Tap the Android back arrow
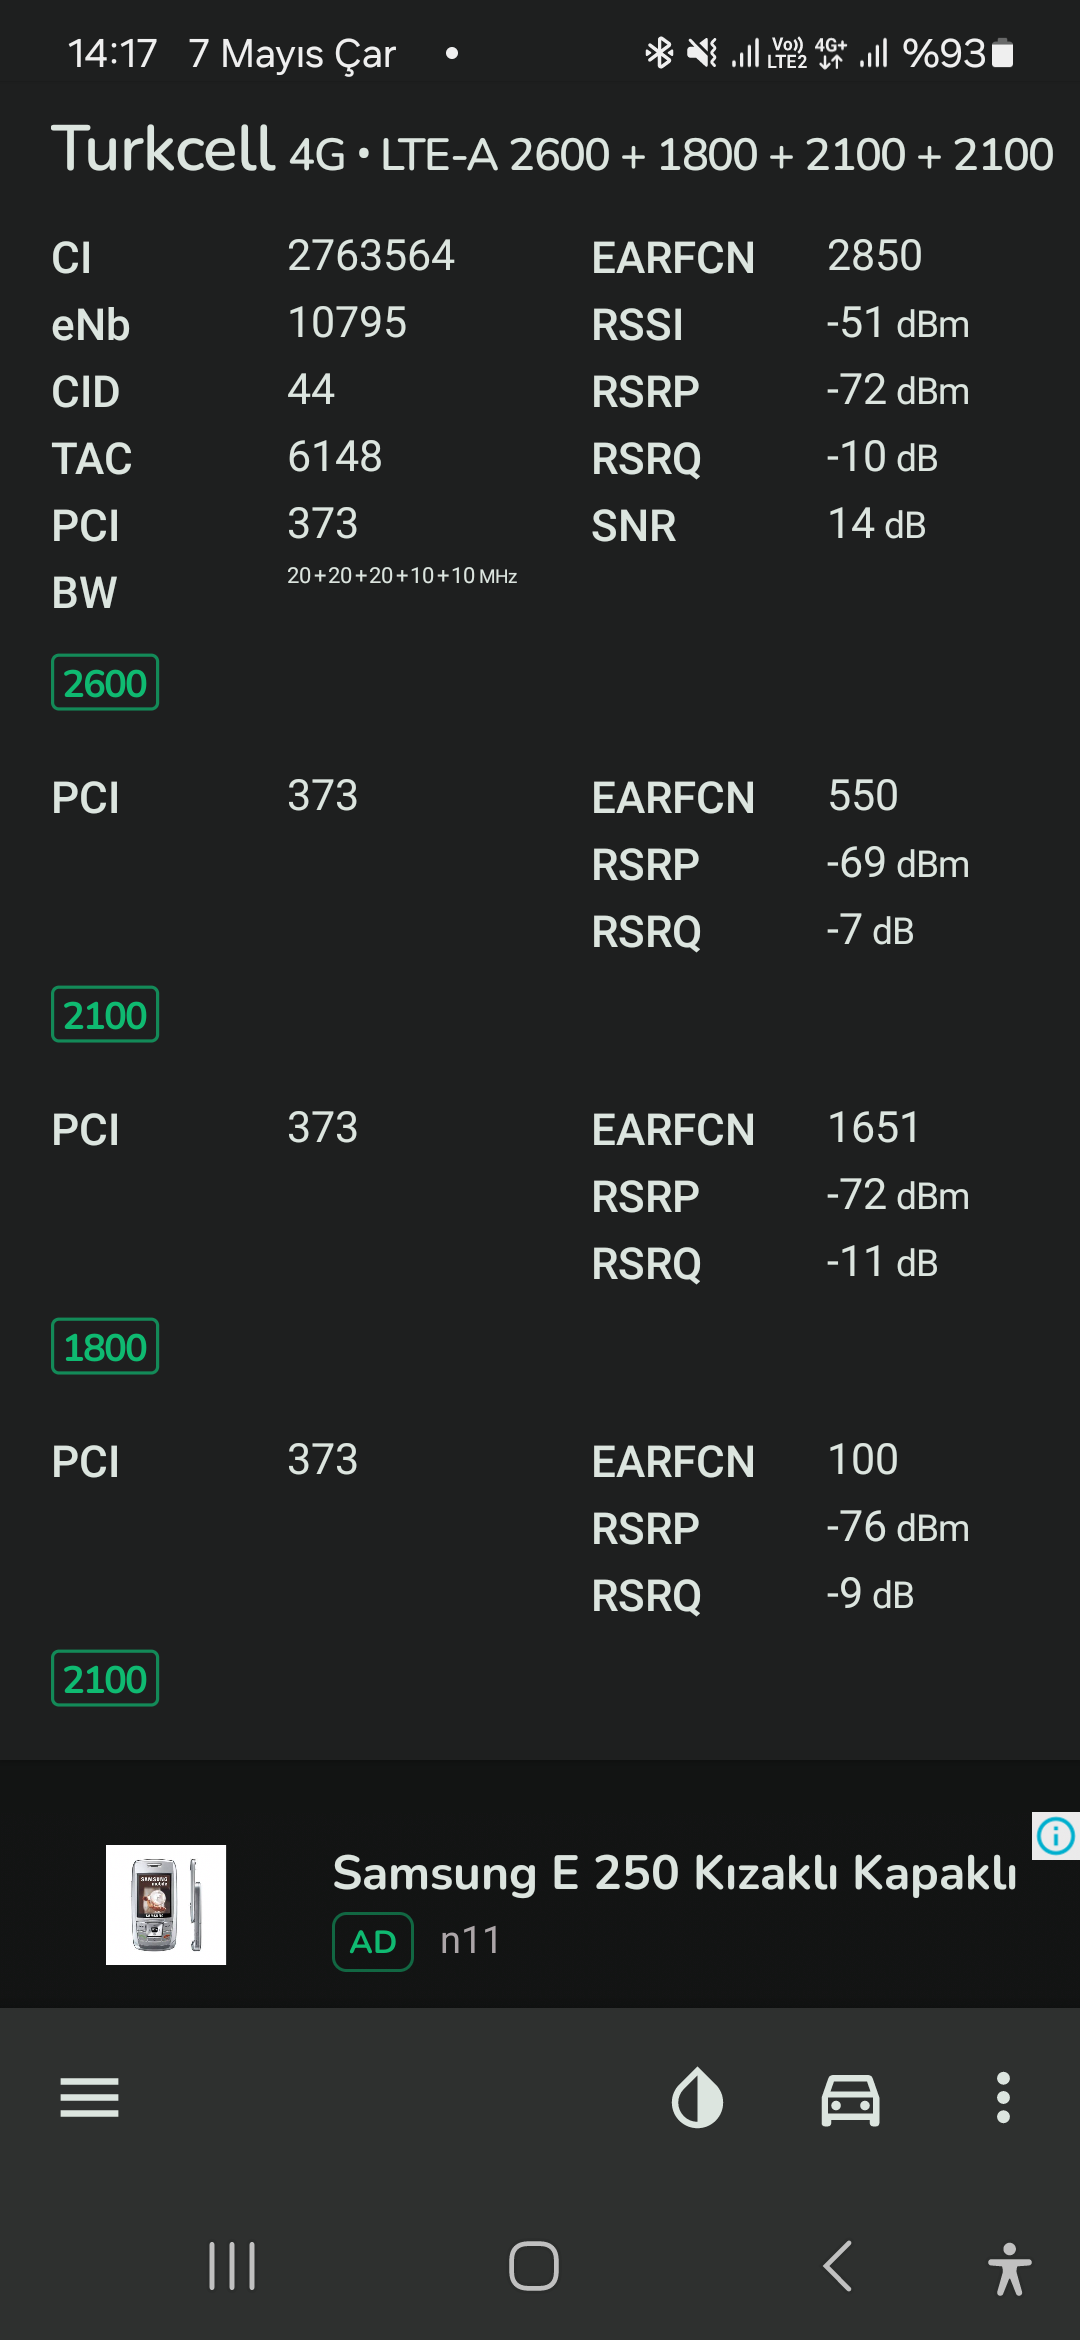Screen dimensions: 1080x2340 [x=838, y=2266]
